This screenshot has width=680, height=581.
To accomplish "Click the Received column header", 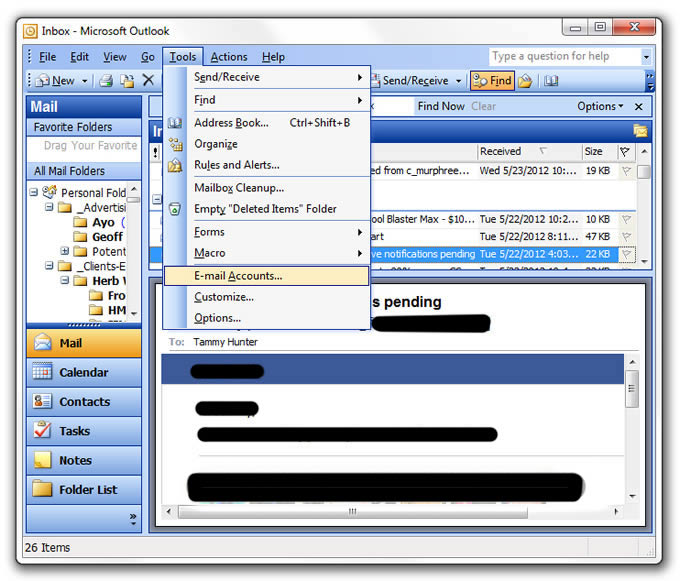I will pyautogui.click(x=529, y=152).
